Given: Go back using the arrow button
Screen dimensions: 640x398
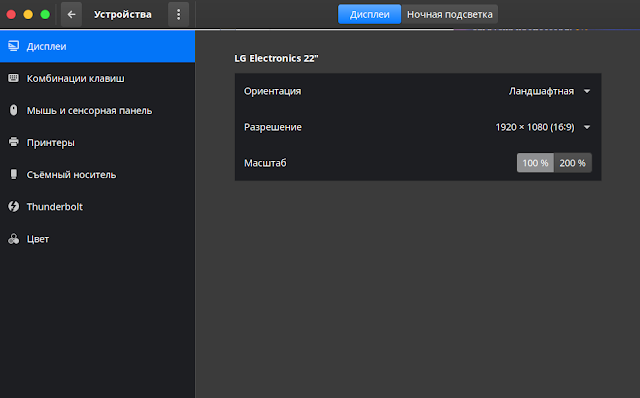Looking at the screenshot, I should [x=71, y=14].
